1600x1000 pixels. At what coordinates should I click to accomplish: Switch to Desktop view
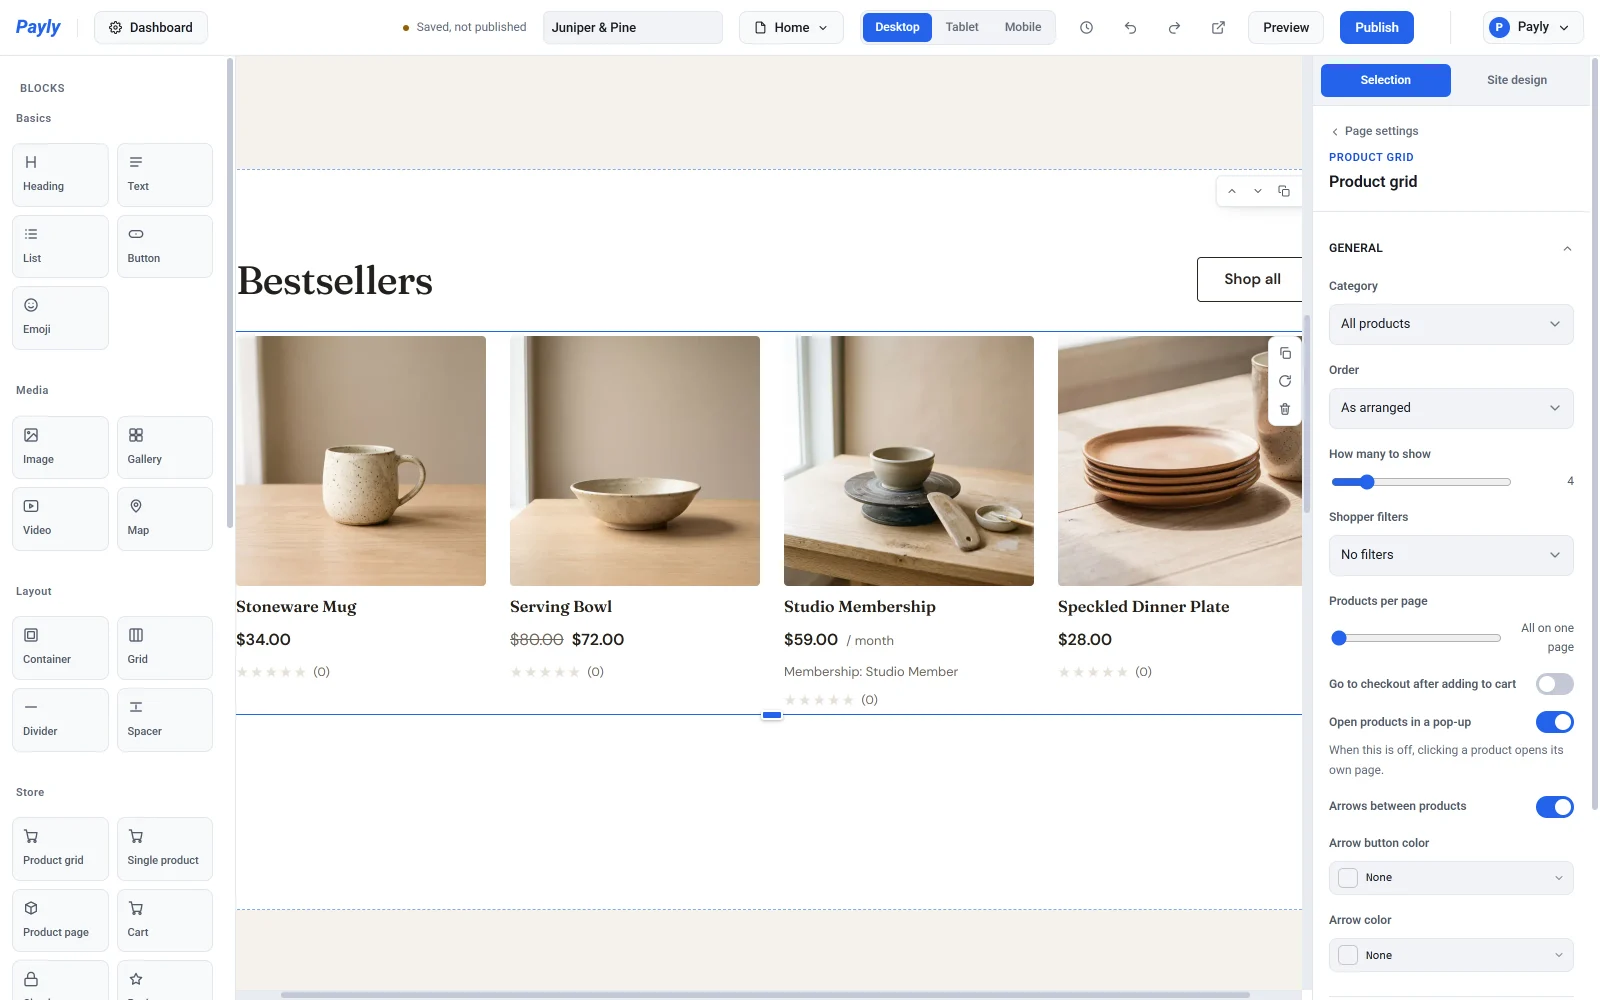point(897,27)
